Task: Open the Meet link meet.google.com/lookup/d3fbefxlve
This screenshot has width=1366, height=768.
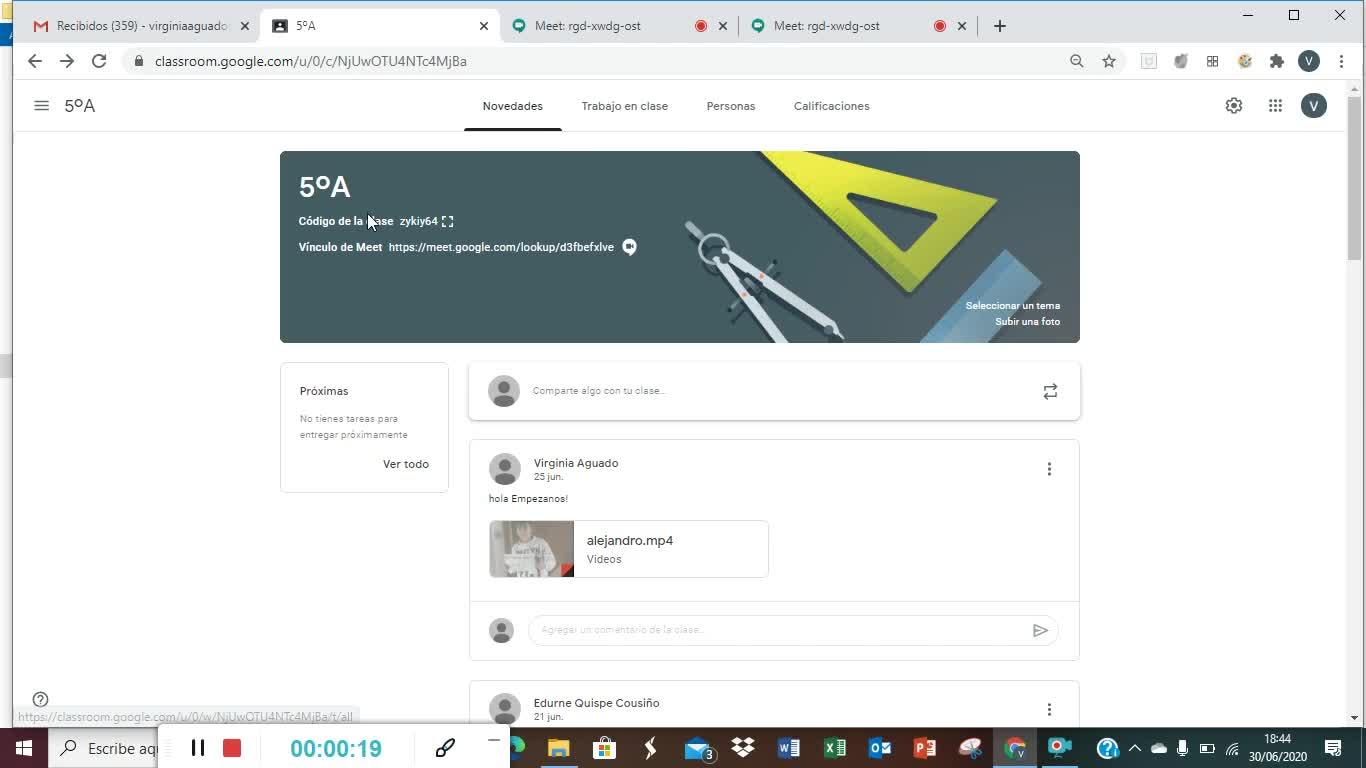Action: pyautogui.click(x=501, y=247)
